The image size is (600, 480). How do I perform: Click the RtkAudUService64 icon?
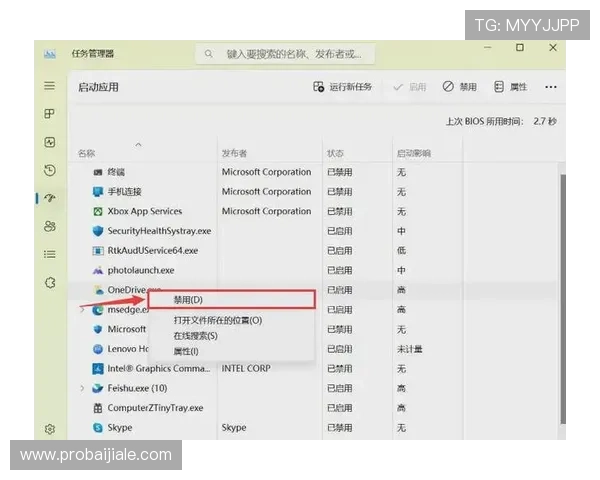point(98,251)
